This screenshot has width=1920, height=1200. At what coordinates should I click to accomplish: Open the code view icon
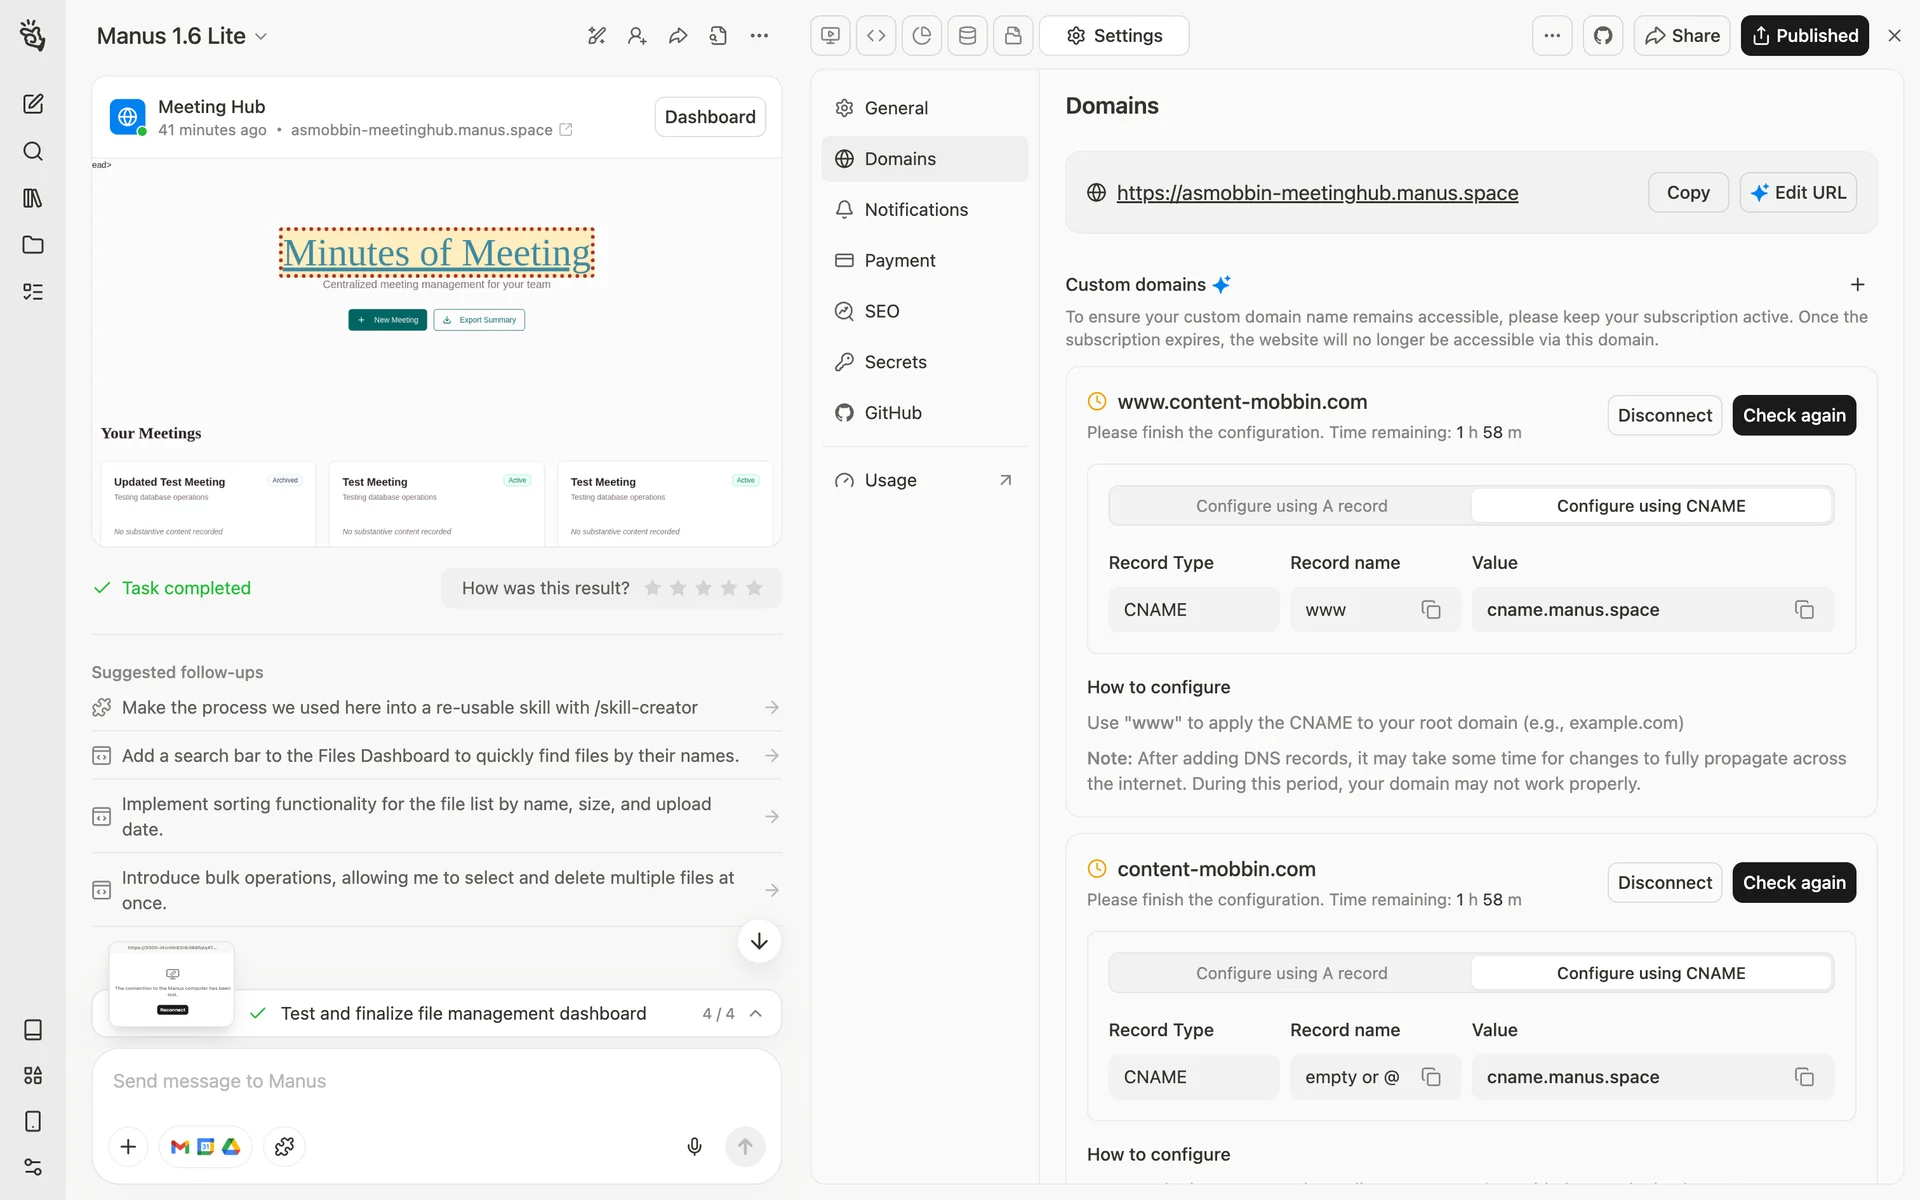(x=876, y=36)
